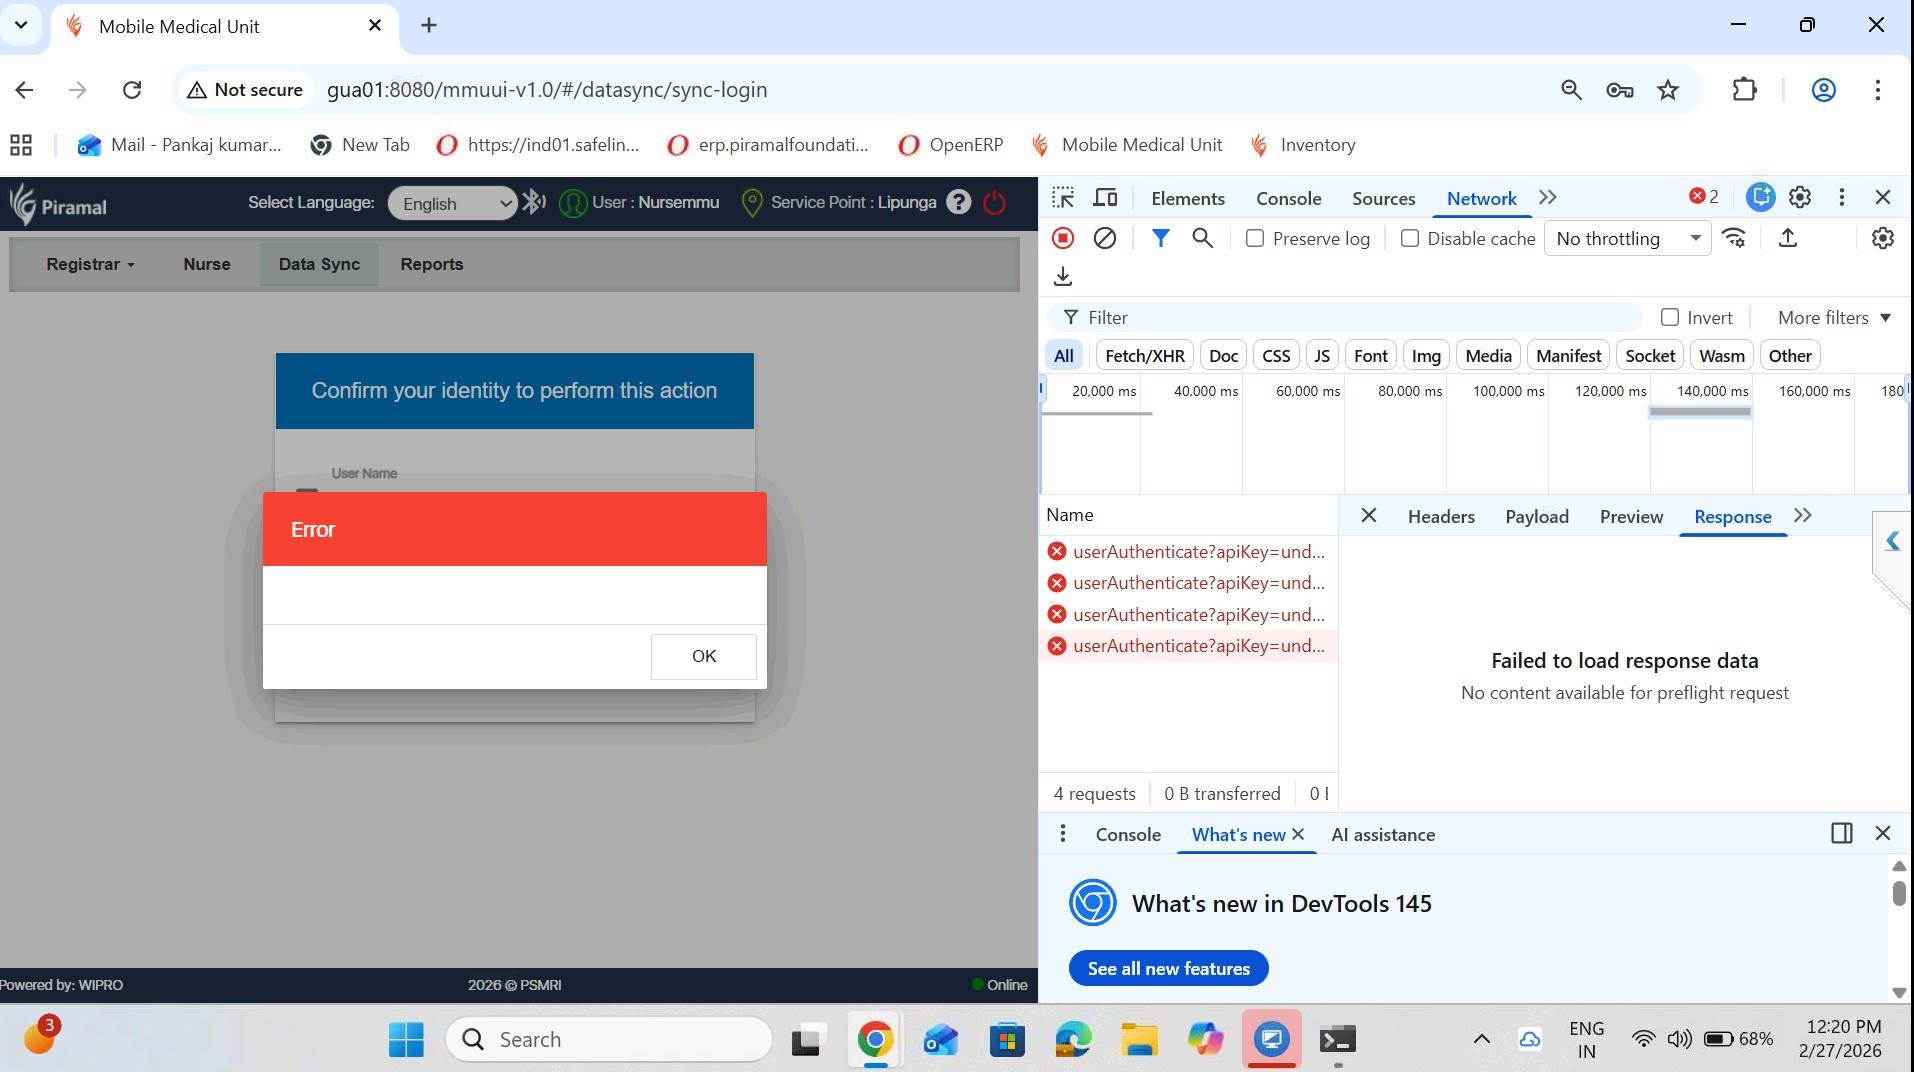The width and height of the screenshot is (1914, 1072).
Task: Open the Select Language dropdown
Action: pos(453,204)
